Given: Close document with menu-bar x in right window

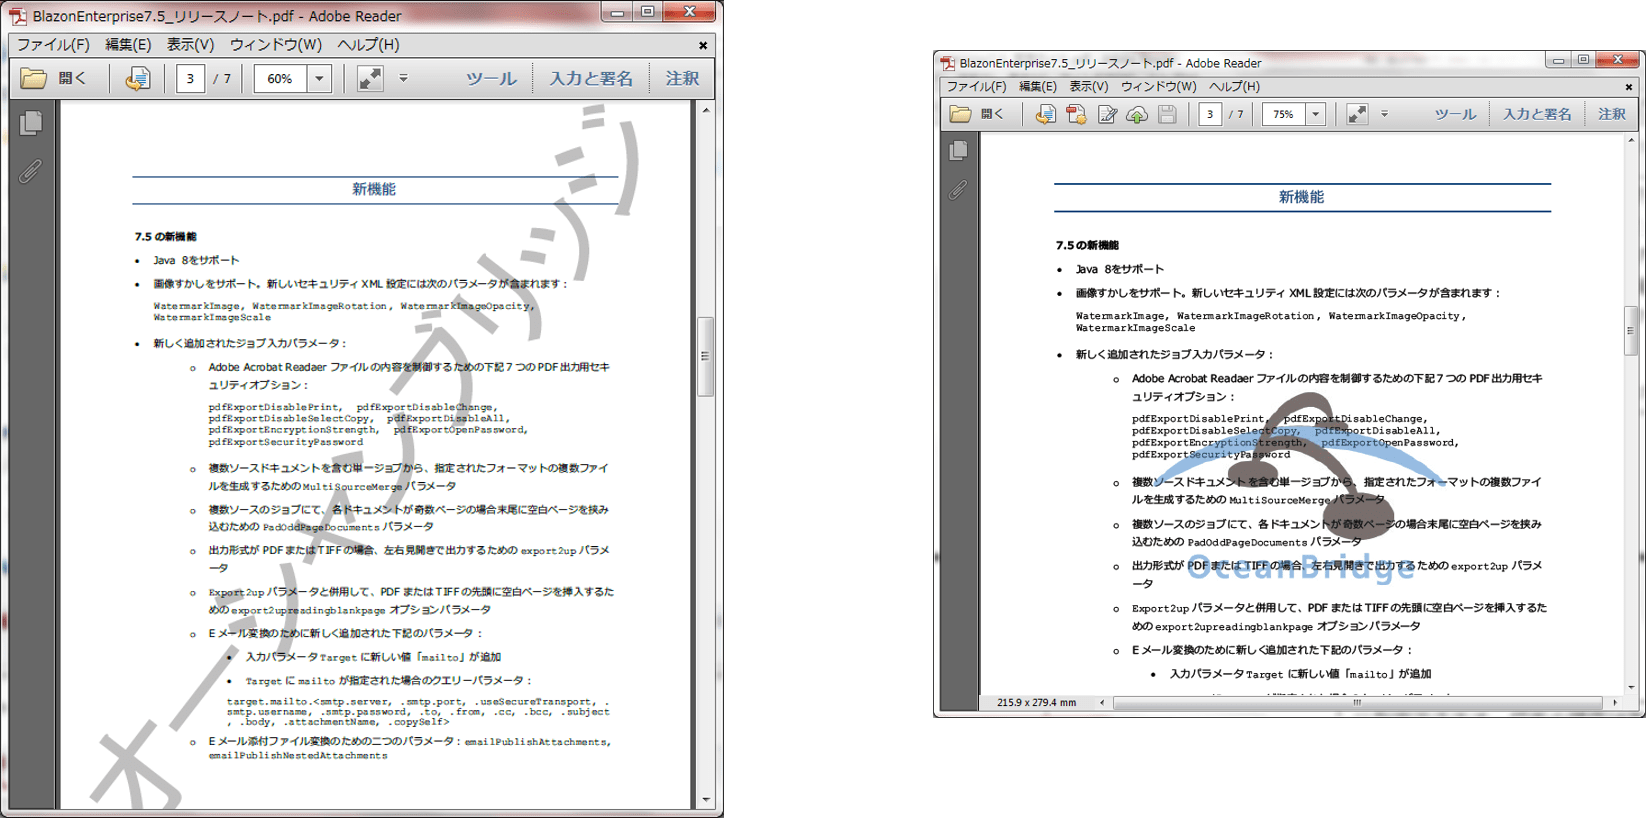Looking at the screenshot, I should (1629, 87).
